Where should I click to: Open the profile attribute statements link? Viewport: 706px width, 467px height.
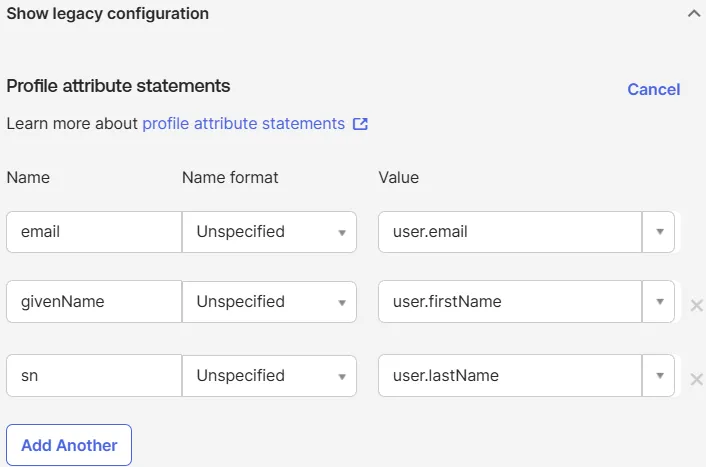[244, 123]
